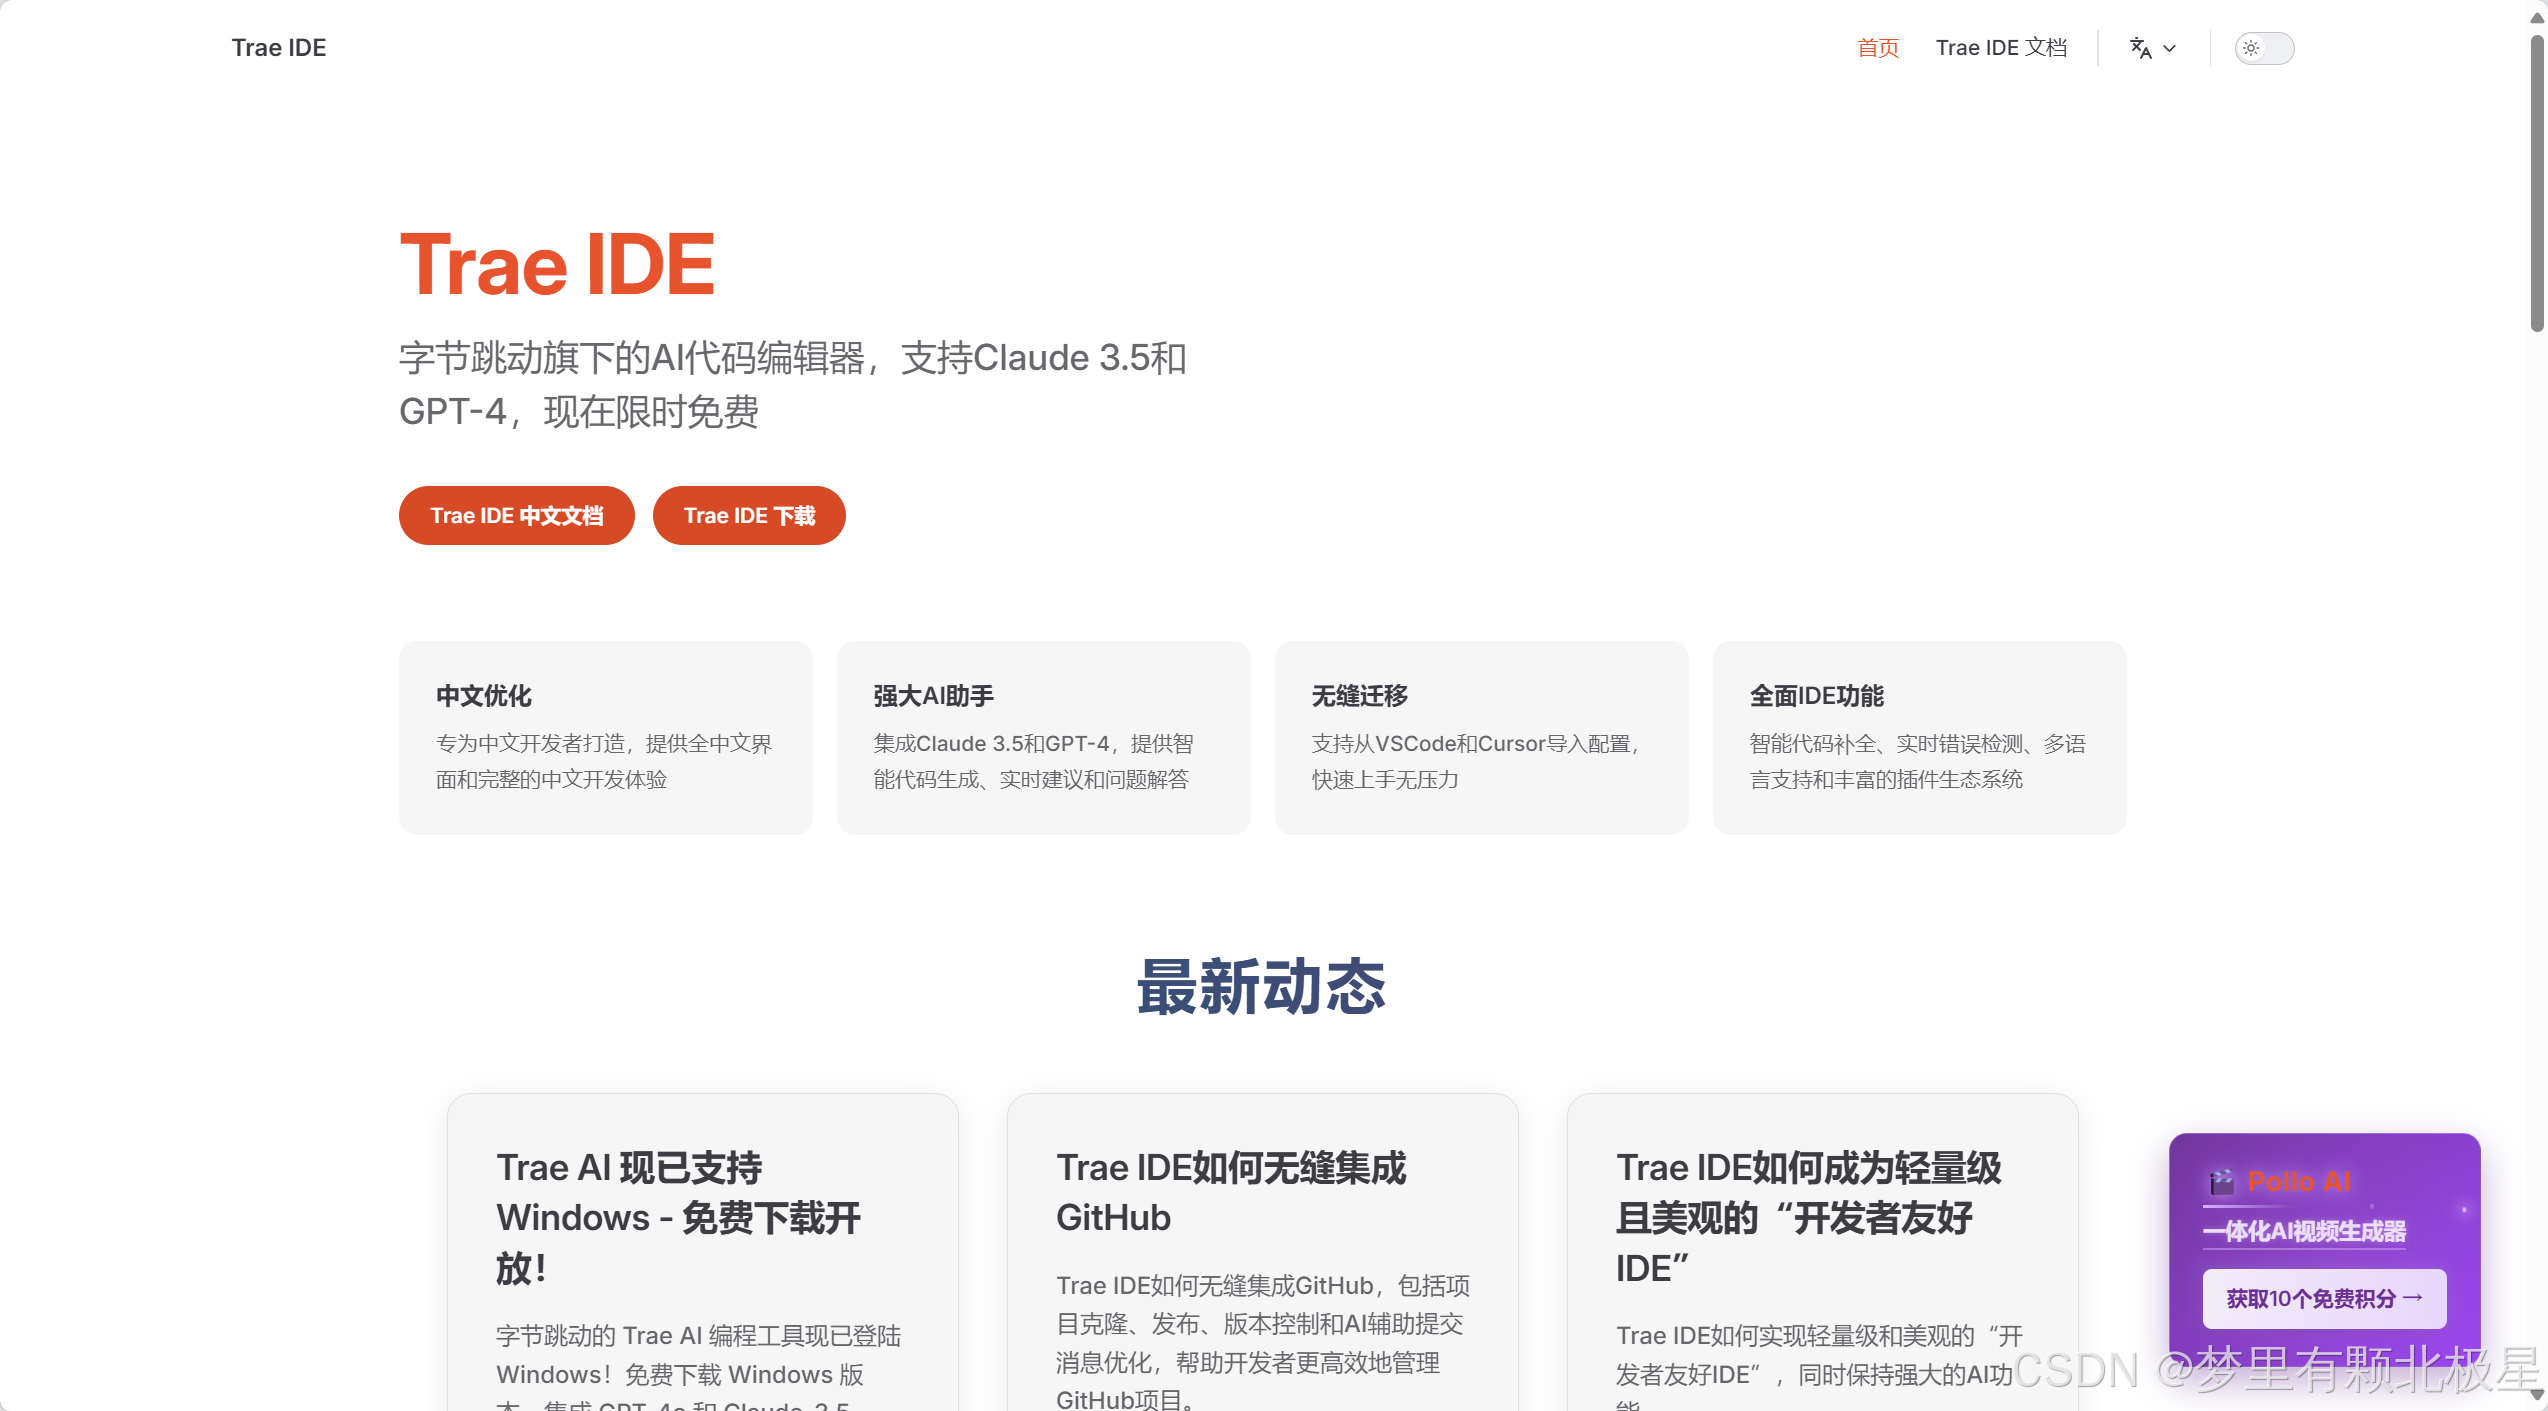Open the 首页 navigation item

coord(1878,48)
